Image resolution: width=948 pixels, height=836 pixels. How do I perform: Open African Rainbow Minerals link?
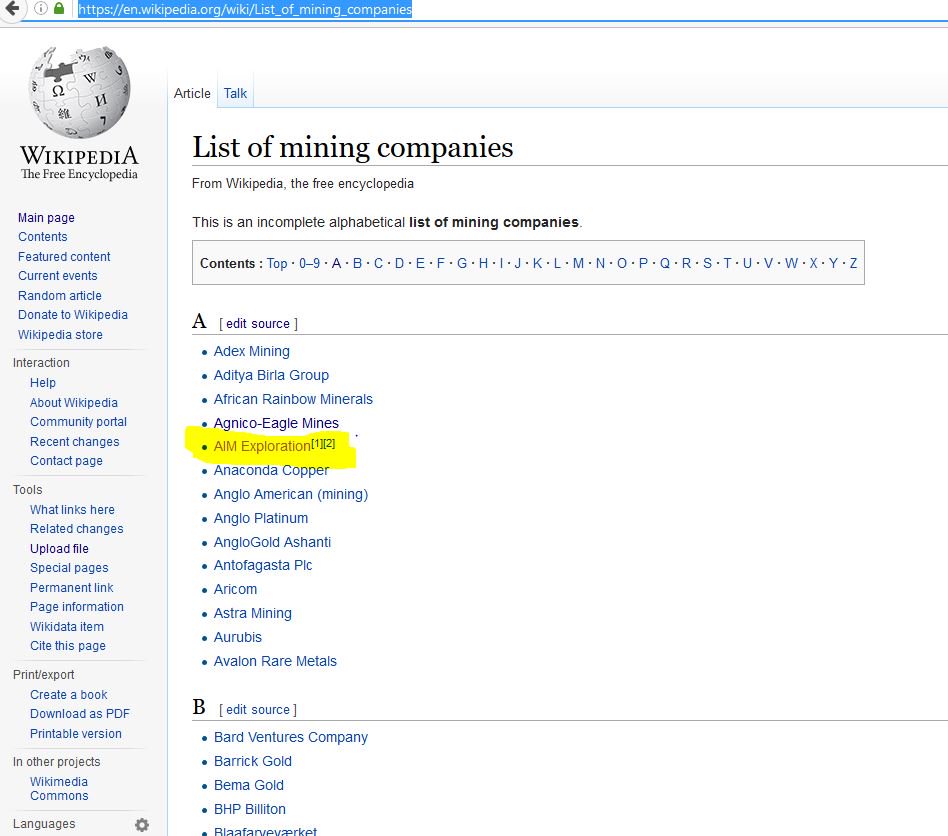pyautogui.click(x=293, y=400)
